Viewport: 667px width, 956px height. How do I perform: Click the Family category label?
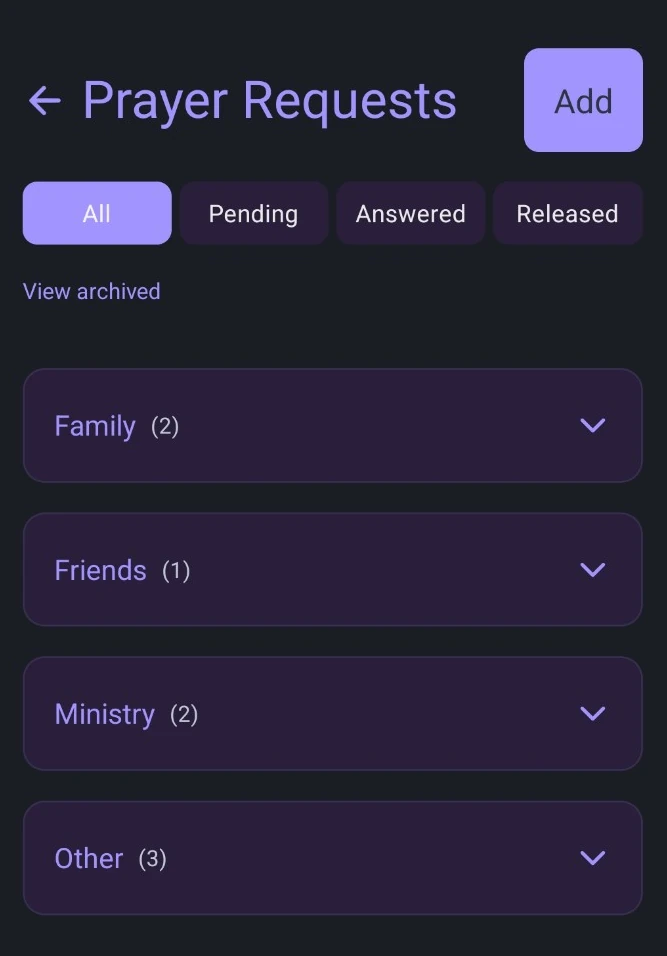click(x=95, y=426)
